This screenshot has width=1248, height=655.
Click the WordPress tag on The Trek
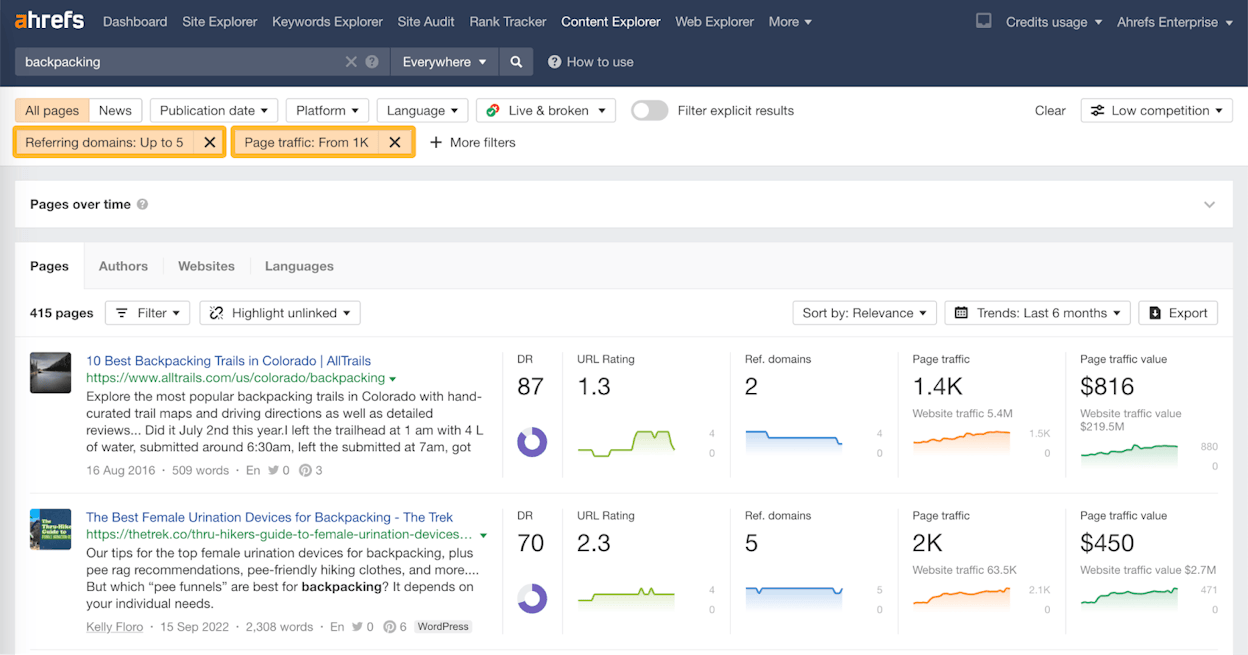[x=442, y=627]
